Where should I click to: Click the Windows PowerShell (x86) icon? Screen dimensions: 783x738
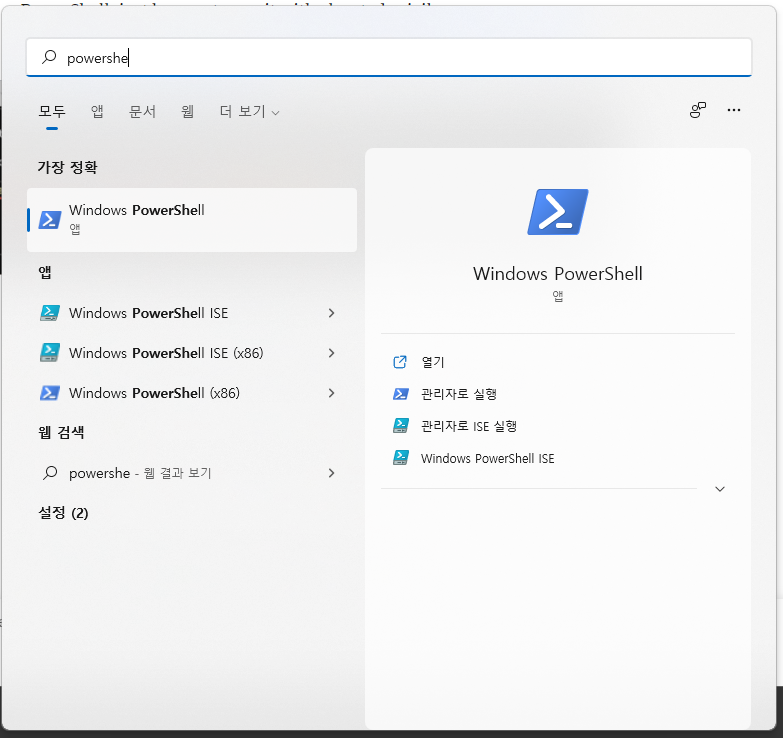(x=50, y=393)
